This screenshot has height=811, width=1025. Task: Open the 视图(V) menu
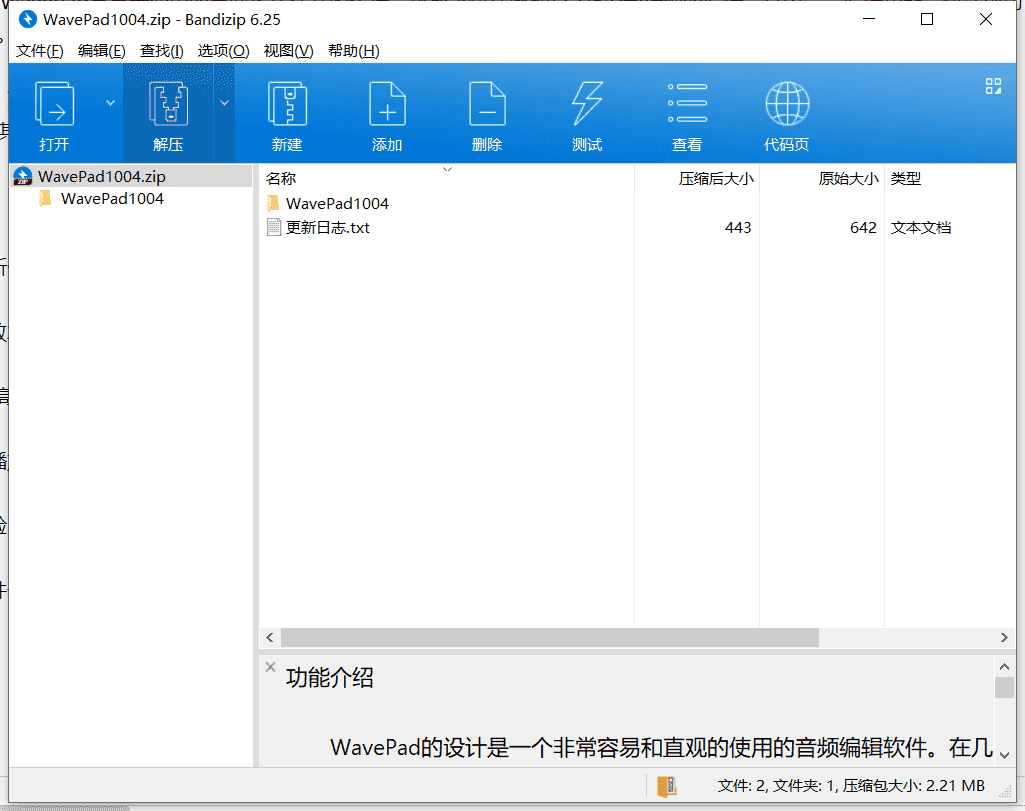(x=288, y=51)
